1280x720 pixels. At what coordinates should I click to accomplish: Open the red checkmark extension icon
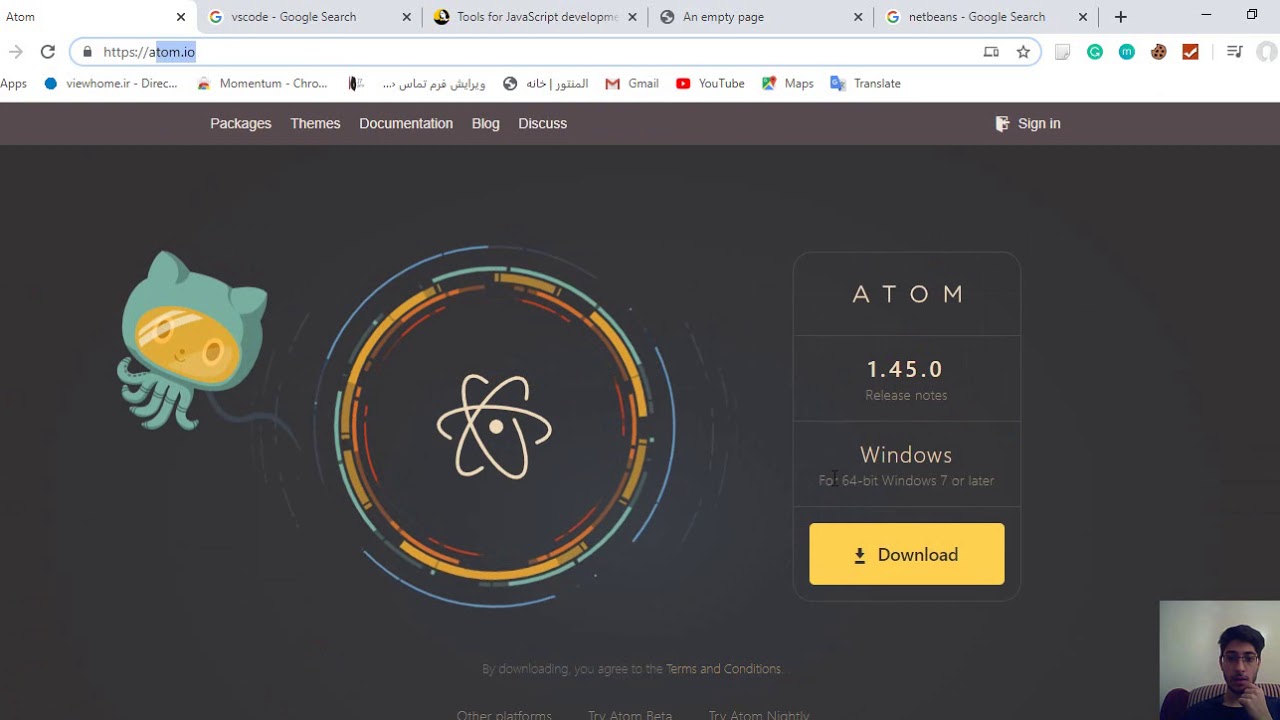point(1190,52)
